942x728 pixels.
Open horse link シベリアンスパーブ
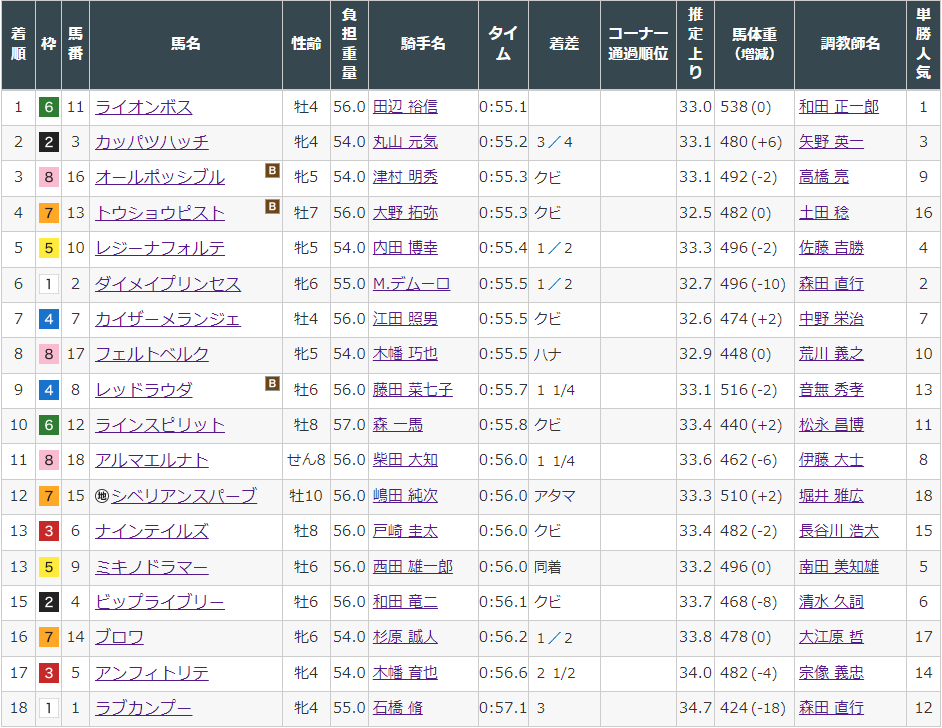coord(184,496)
